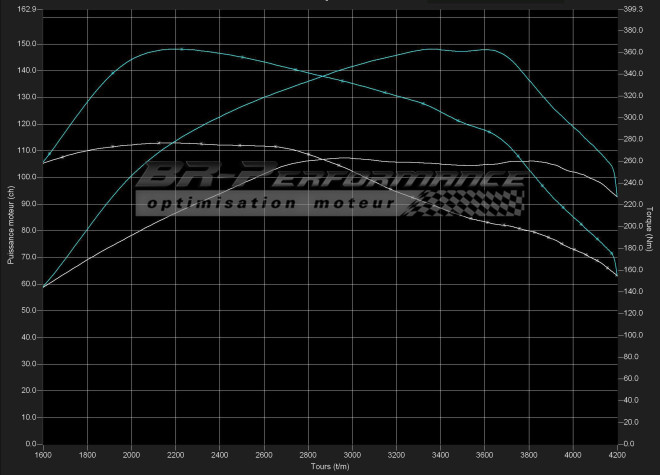Click the 'Puissance moteur (ch)' axis label
Image resolution: width=660 pixels, height=475 pixels.
click(9, 227)
